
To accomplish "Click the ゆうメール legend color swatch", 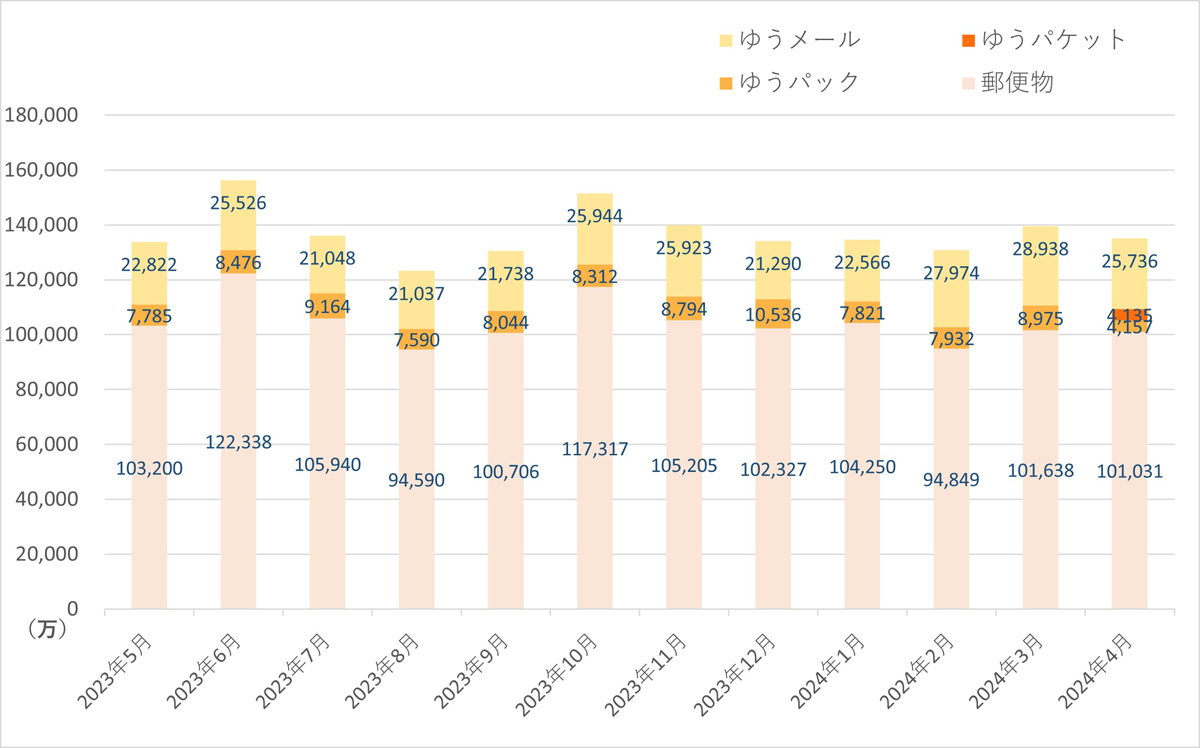I will point(726,41).
